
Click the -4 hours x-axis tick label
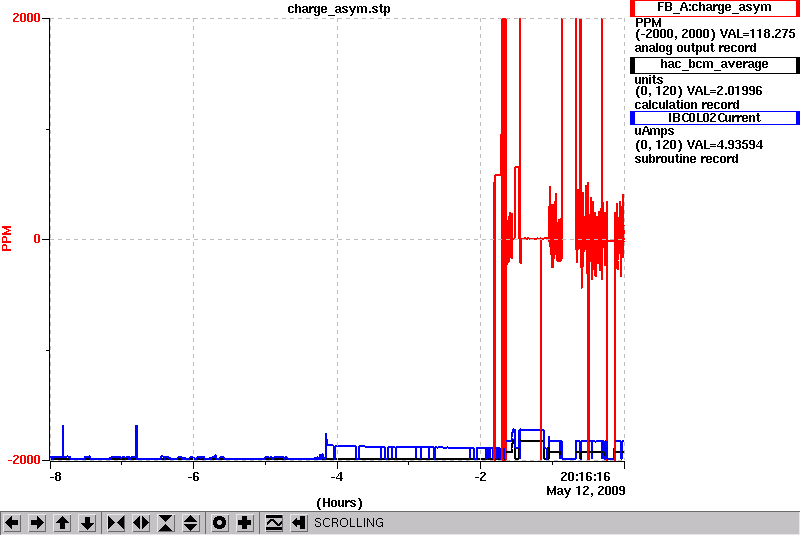coord(336,477)
